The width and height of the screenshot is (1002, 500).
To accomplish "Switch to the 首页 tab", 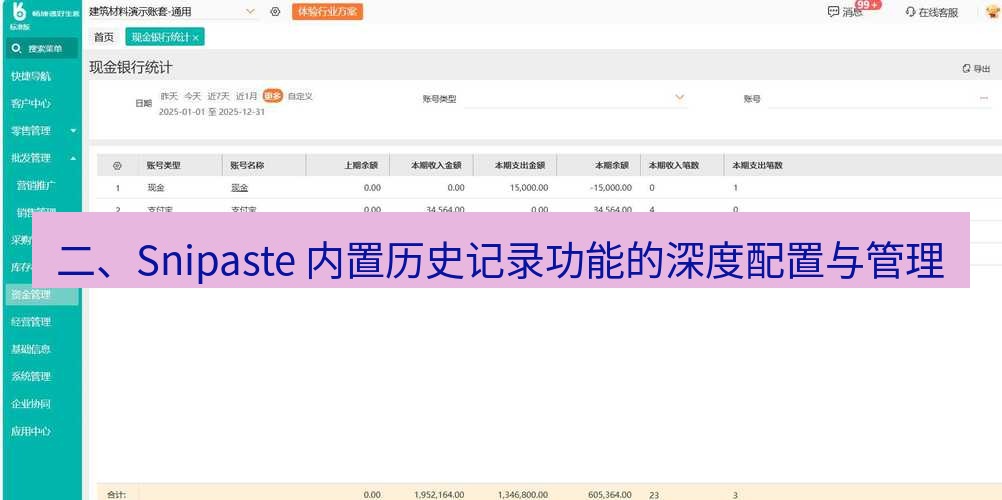I will click(104, 38).
